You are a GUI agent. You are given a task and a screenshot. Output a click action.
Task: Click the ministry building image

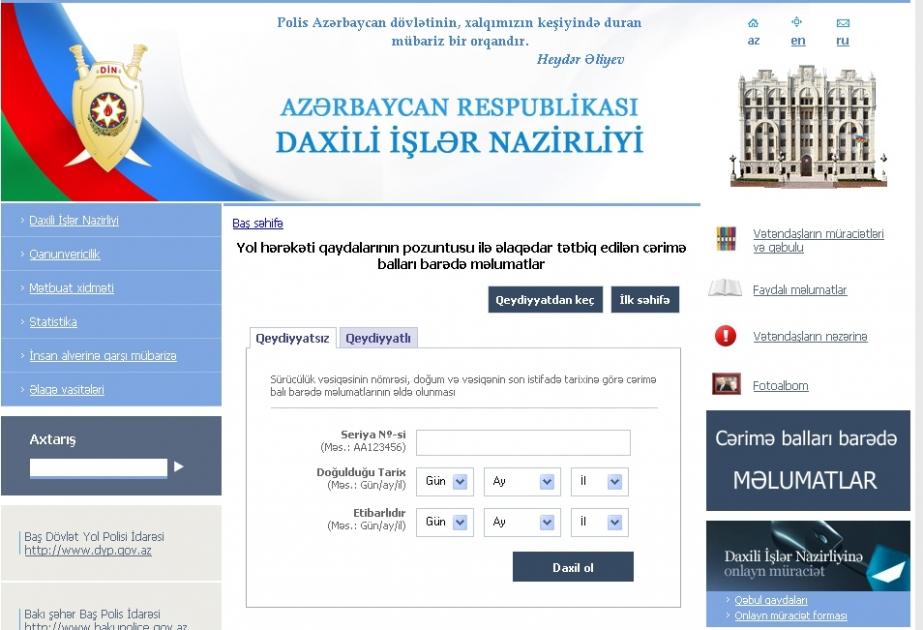tap(808, 127)
